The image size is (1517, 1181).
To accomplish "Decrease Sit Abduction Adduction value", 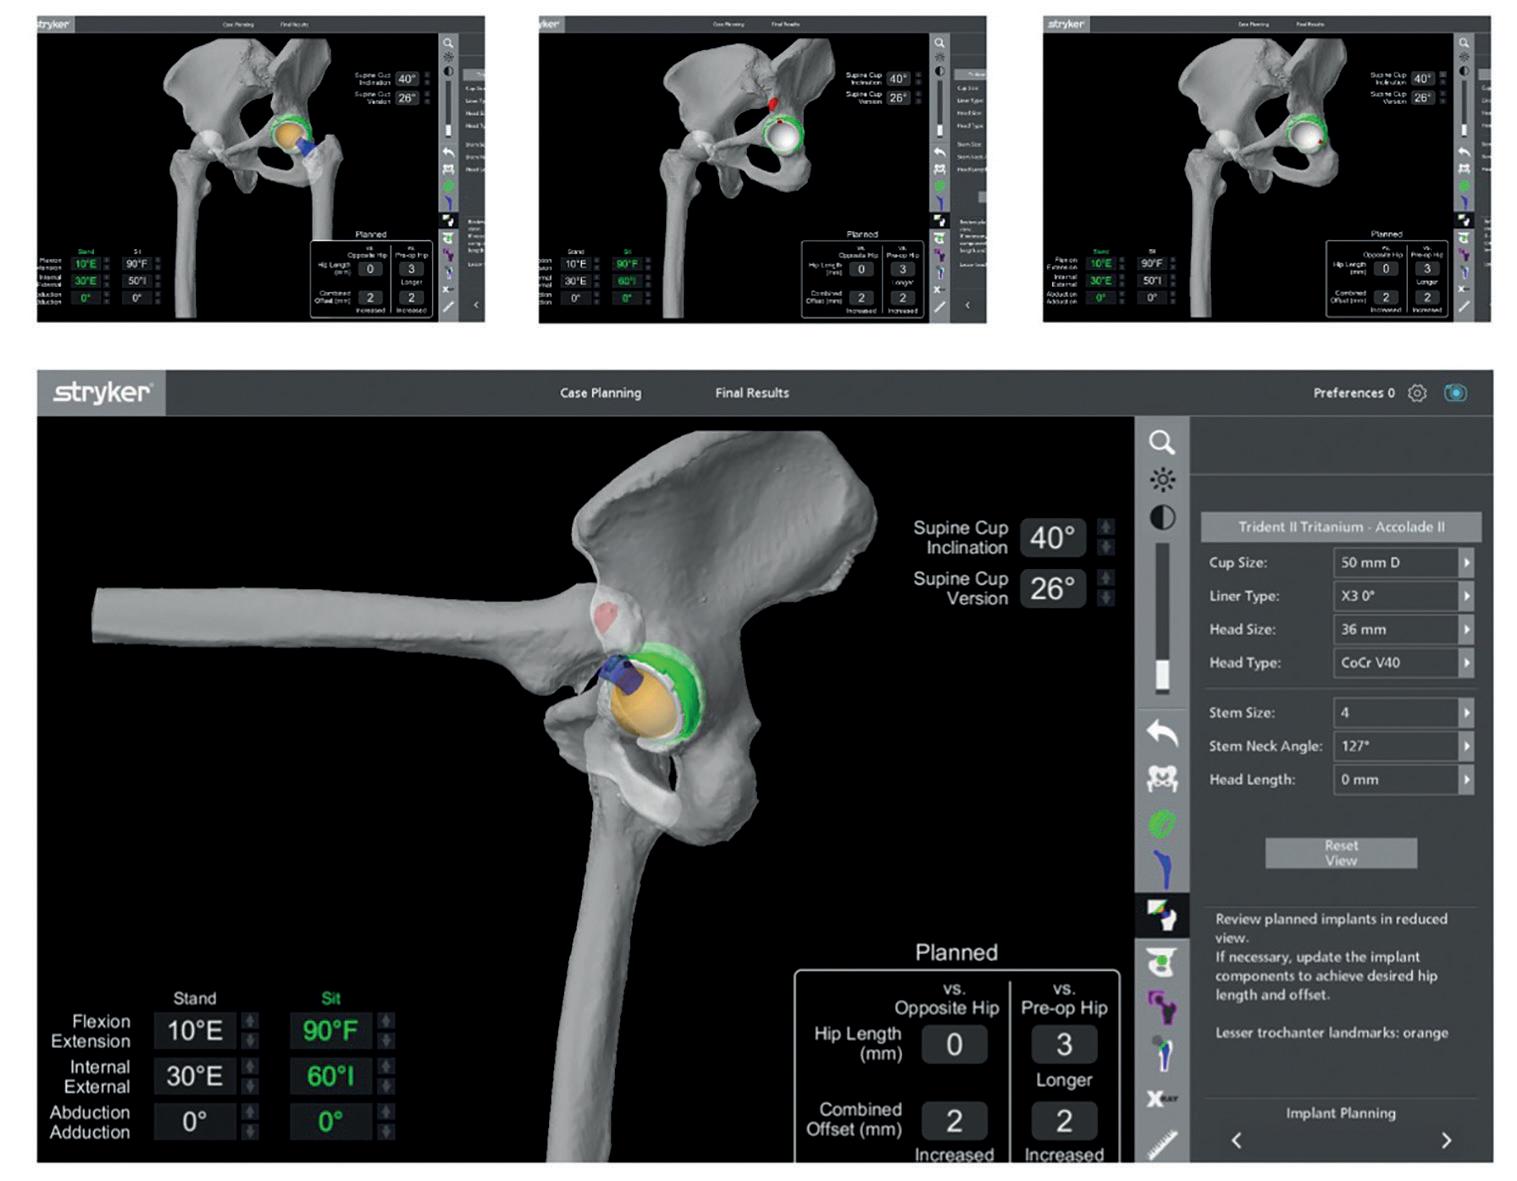I will click(x=386, y=1132).
